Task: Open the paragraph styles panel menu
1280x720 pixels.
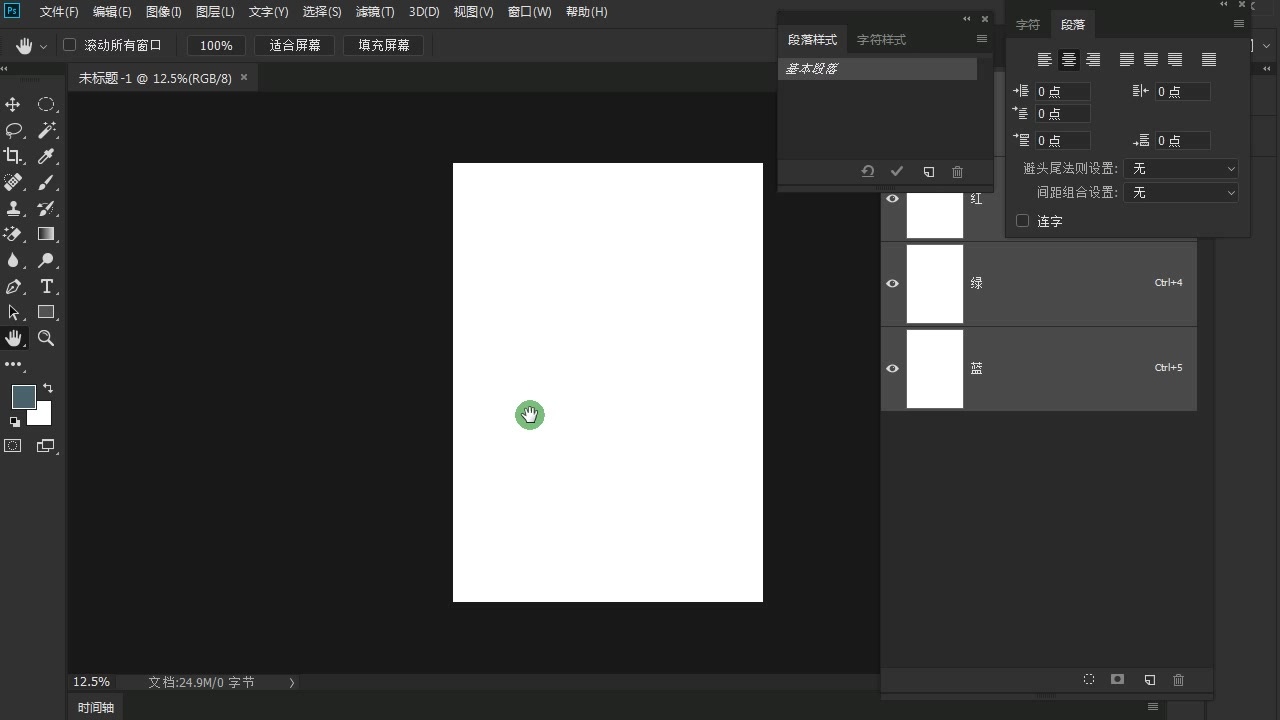Action: [x=981, y=39]
